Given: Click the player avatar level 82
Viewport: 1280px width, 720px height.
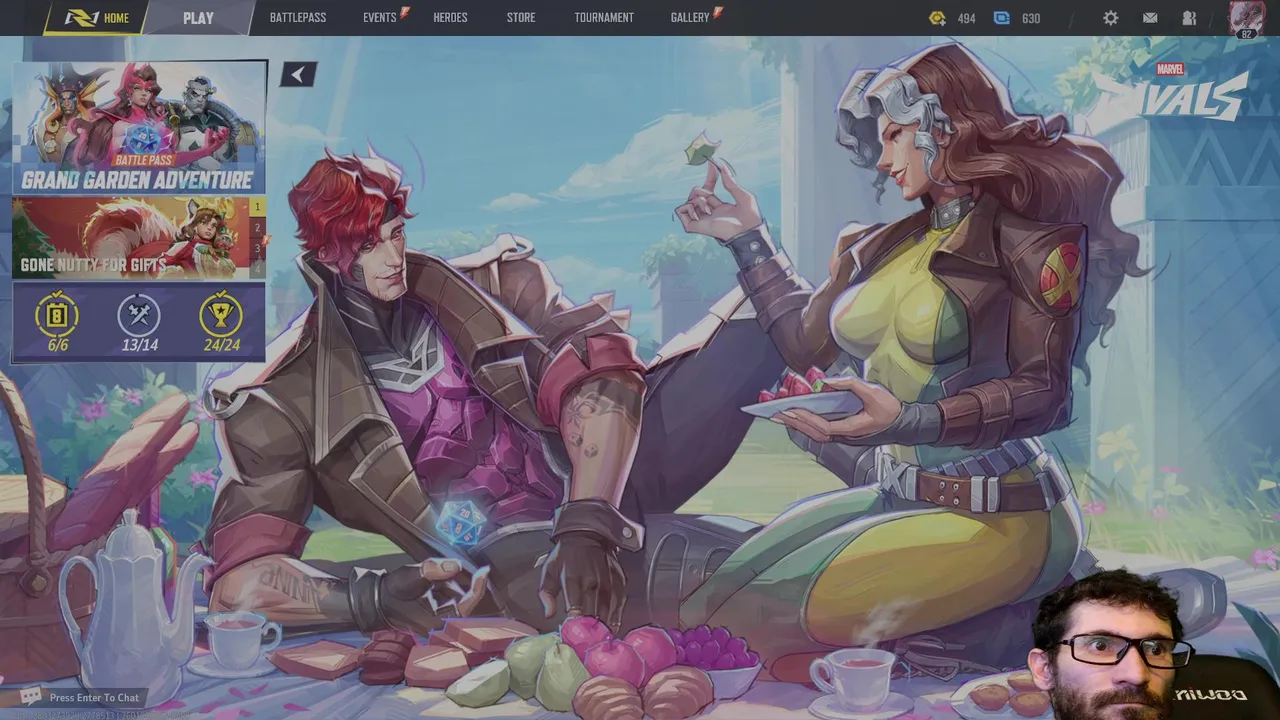Looking at the screenshot, I should pyautogui.click(x=1246, y=19).
